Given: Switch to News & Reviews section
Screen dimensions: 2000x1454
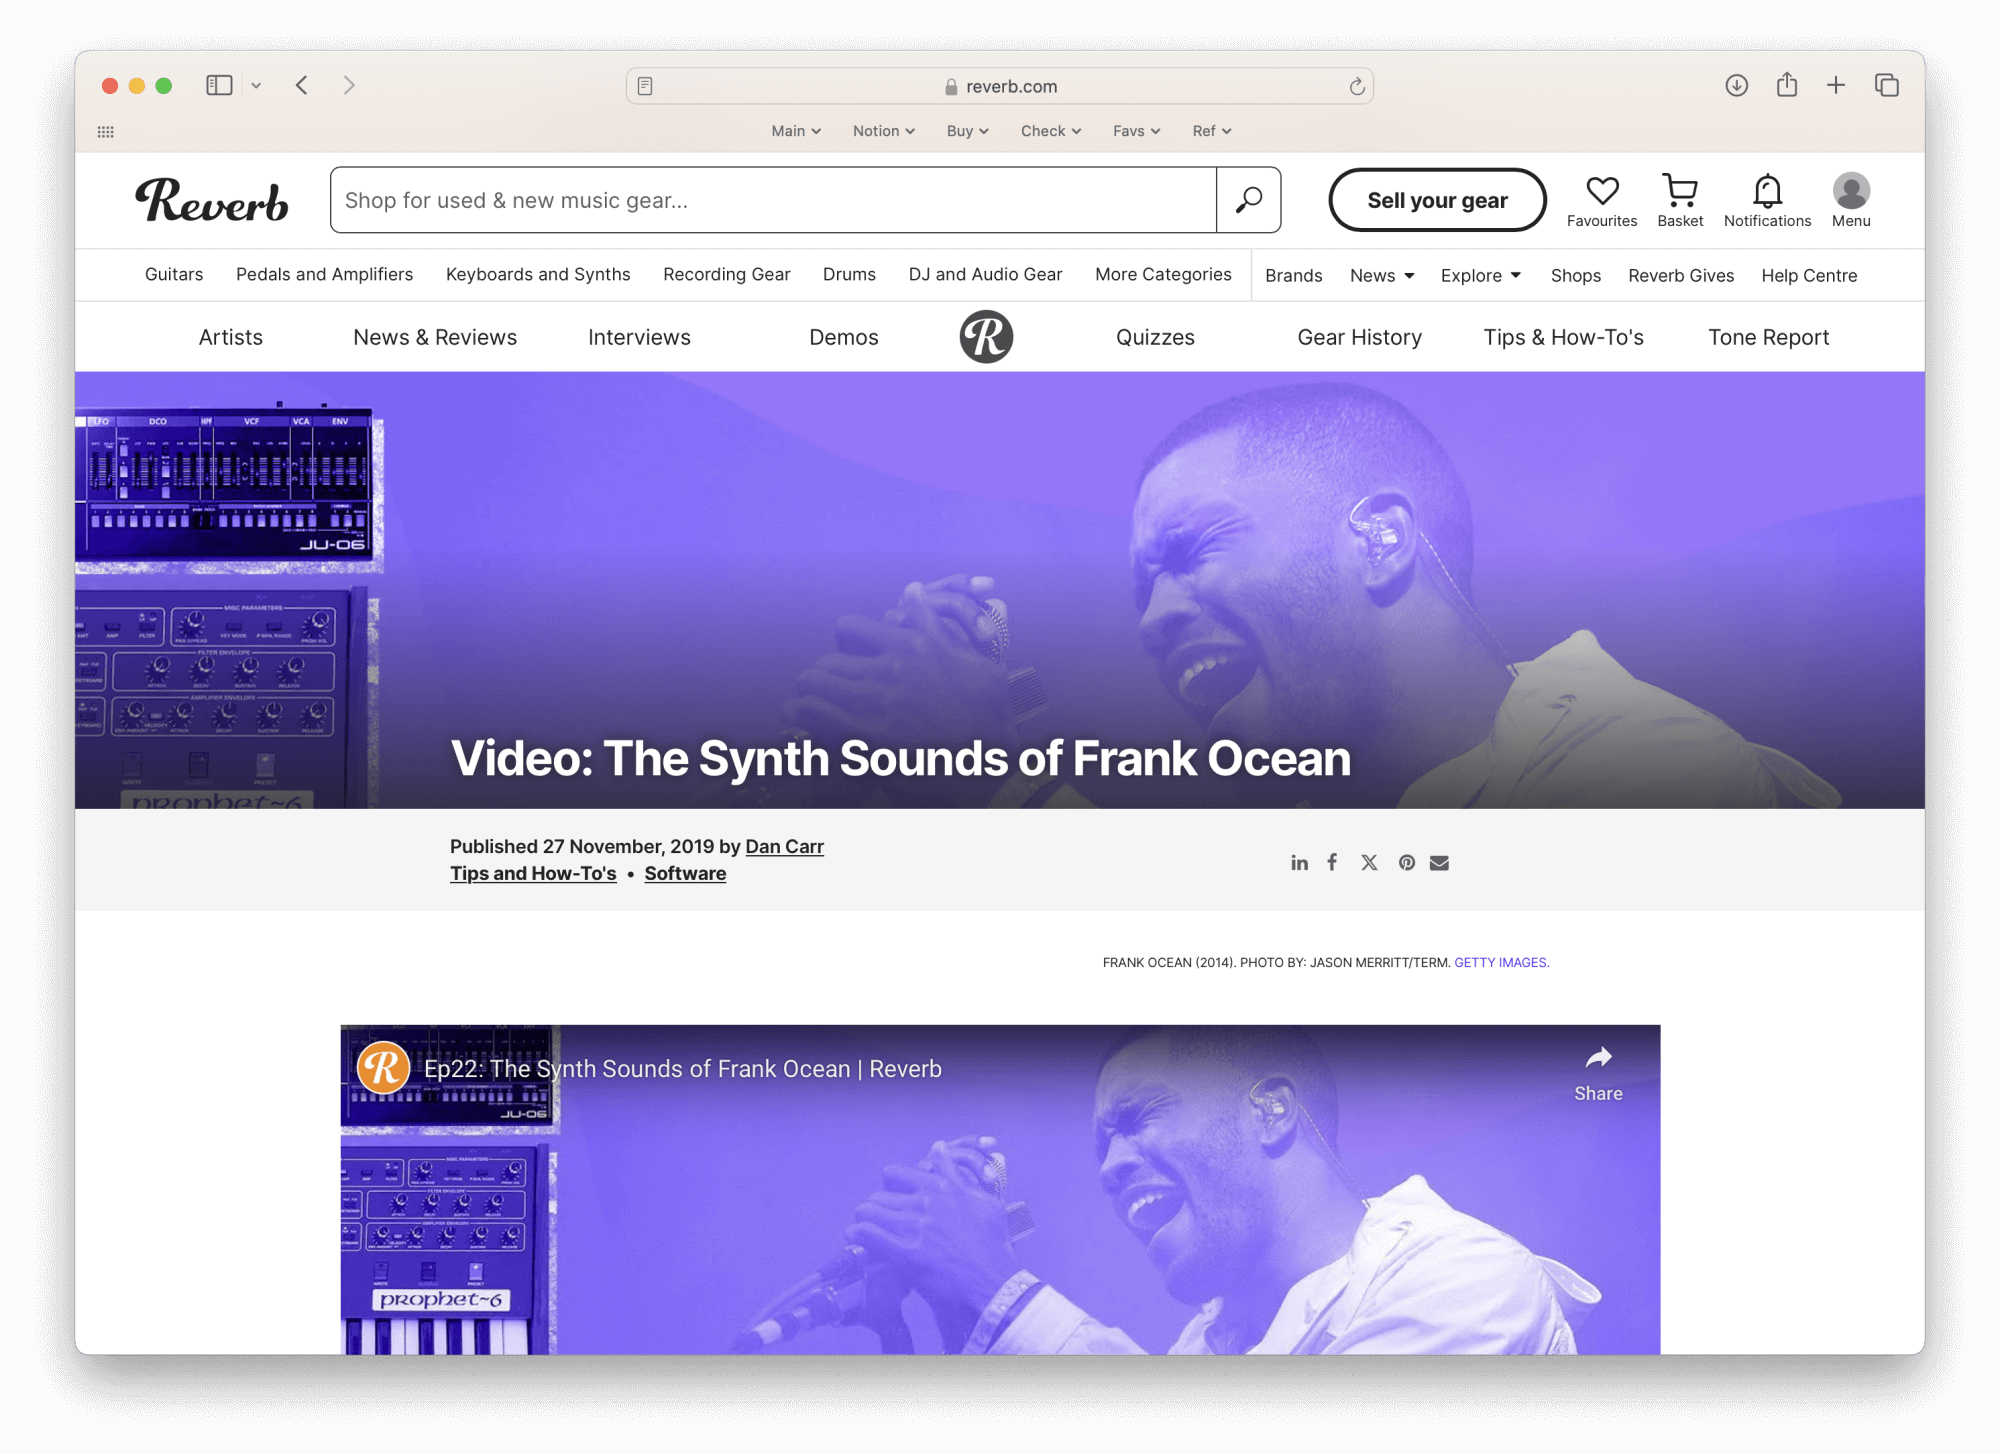Looking at the screenshot, I should (435, 337).
